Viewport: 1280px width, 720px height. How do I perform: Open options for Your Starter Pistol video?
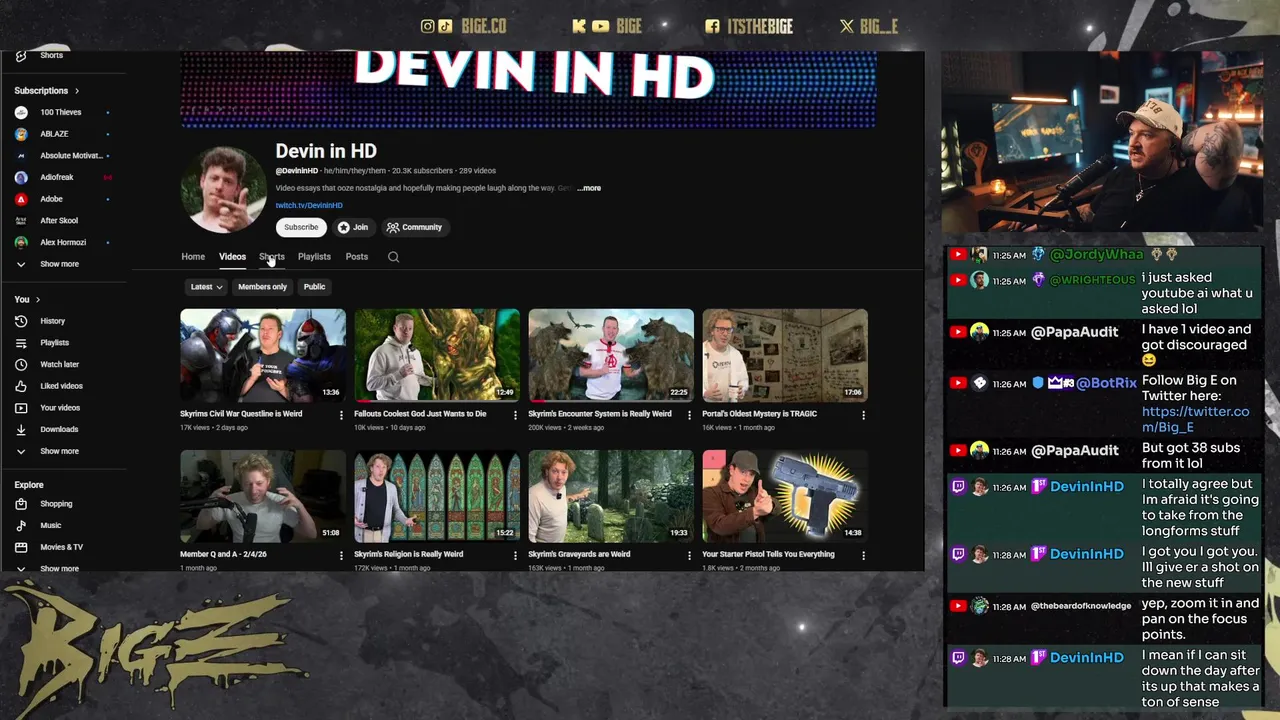coord(863,555)
